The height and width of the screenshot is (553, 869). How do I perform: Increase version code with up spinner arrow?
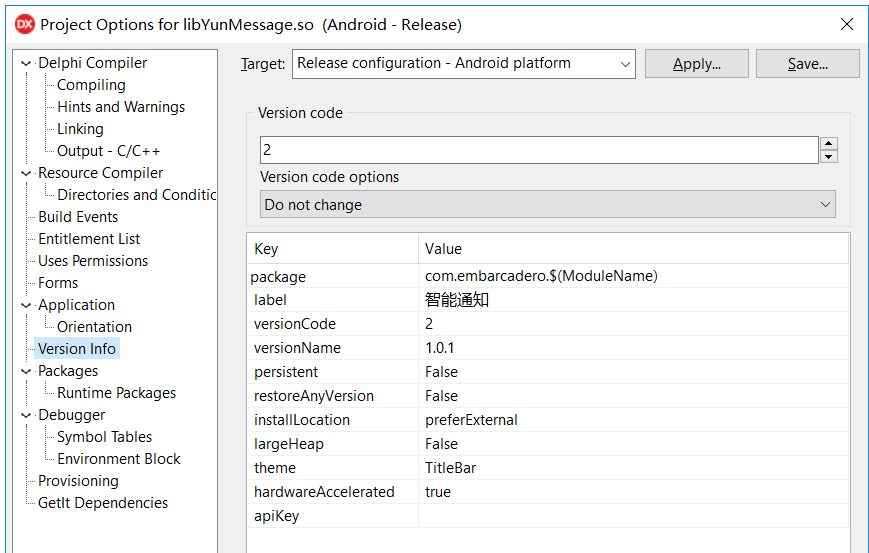[828, 144]
